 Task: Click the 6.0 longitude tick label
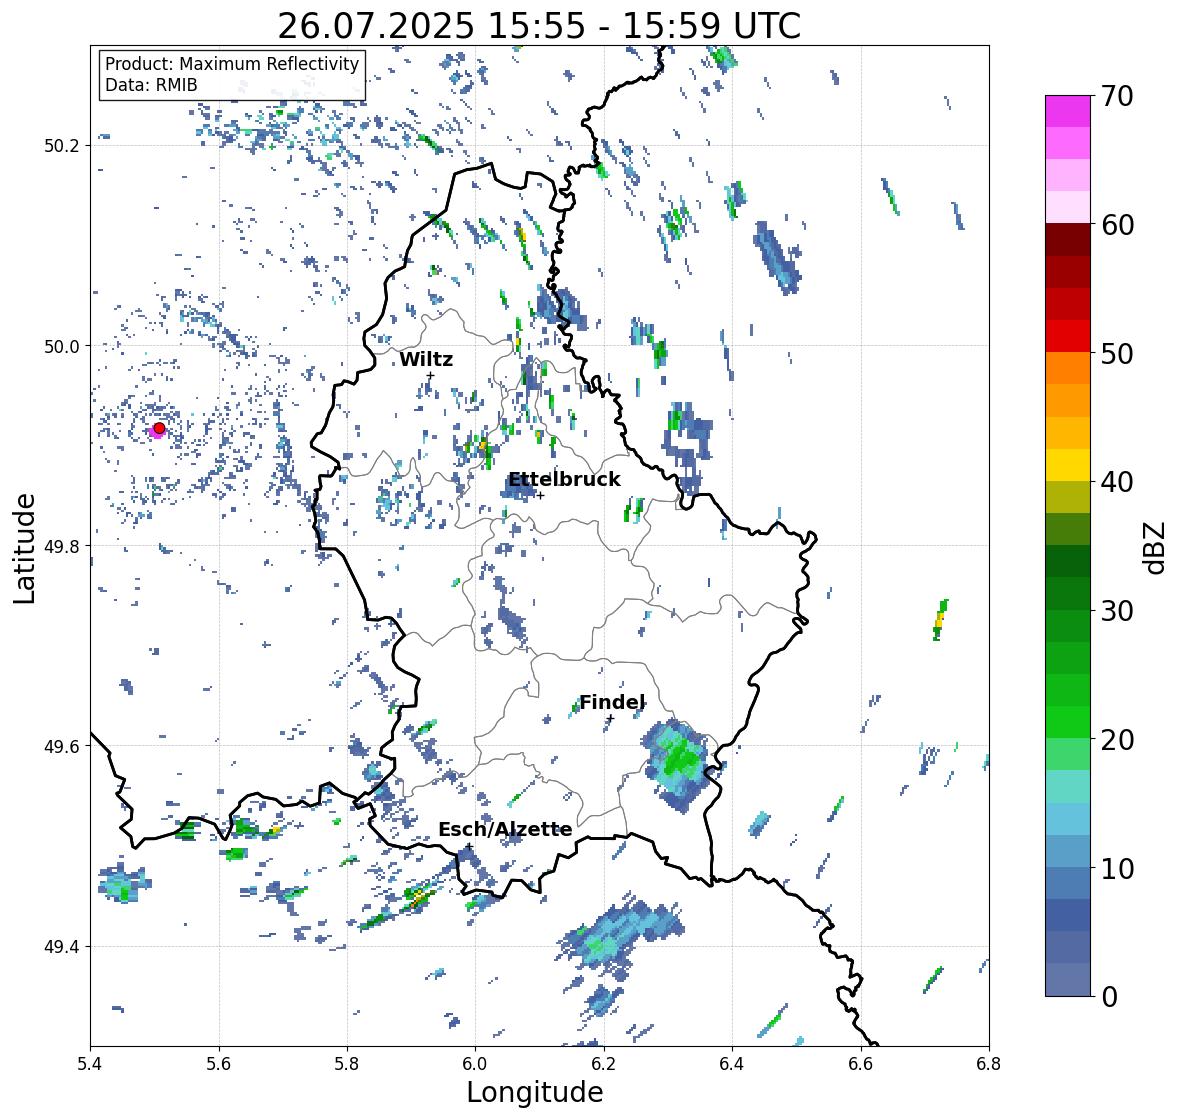[x=475, y=1064]
